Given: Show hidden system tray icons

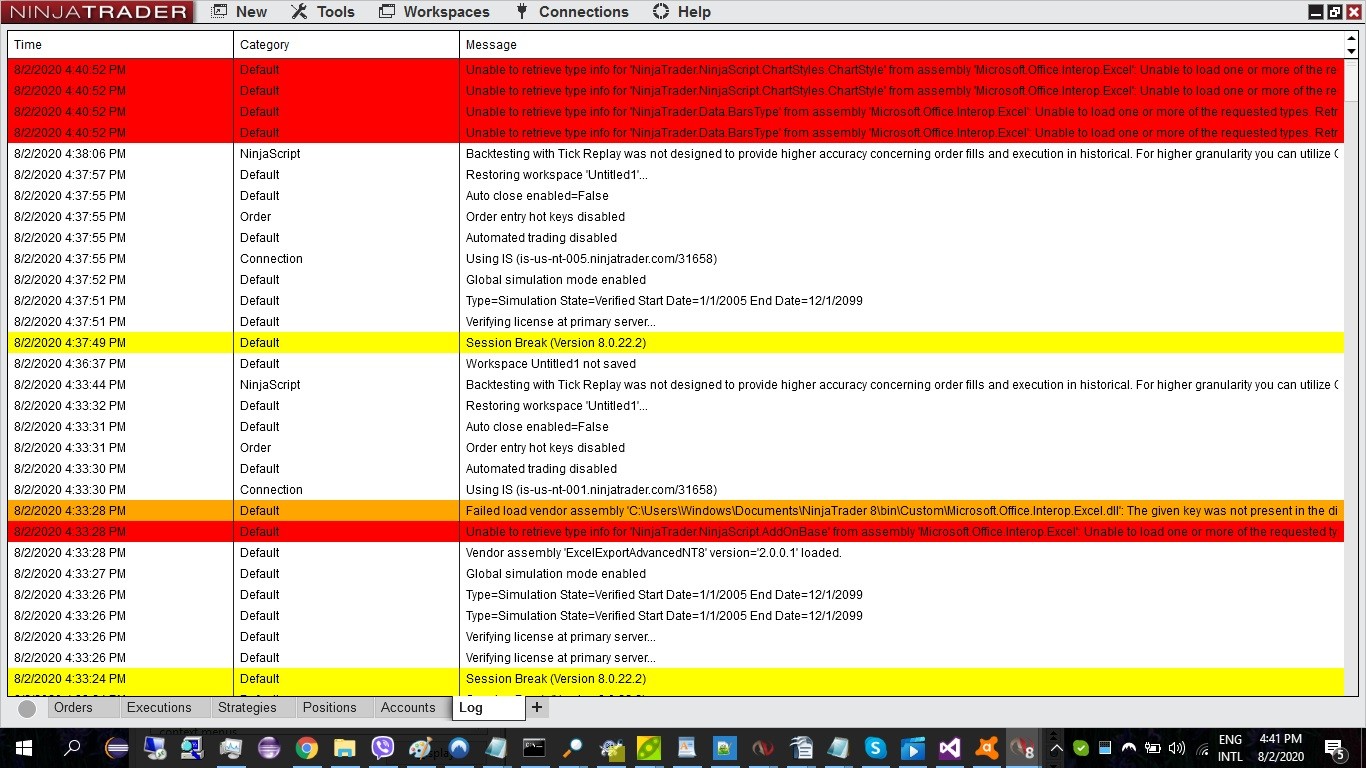Looking at the screenshot, I should tap(1056, 748).
